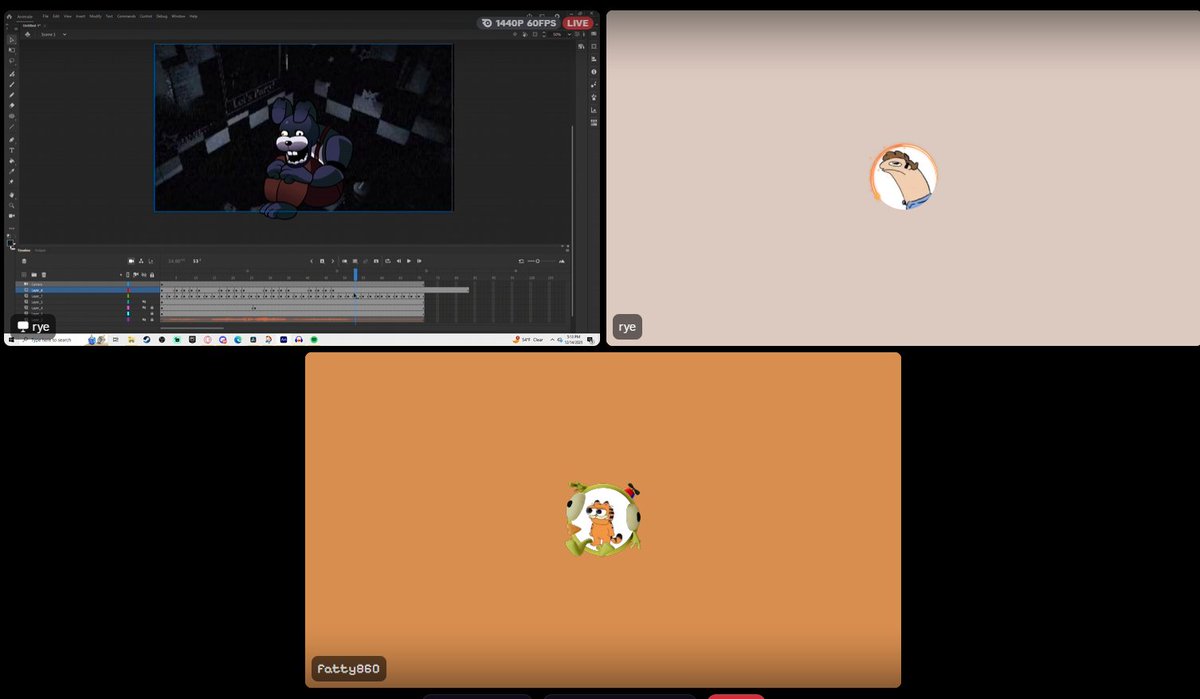This screenshot has width=1200, height=699.
Task: Select the Hand tool
Action: (12, 195)
